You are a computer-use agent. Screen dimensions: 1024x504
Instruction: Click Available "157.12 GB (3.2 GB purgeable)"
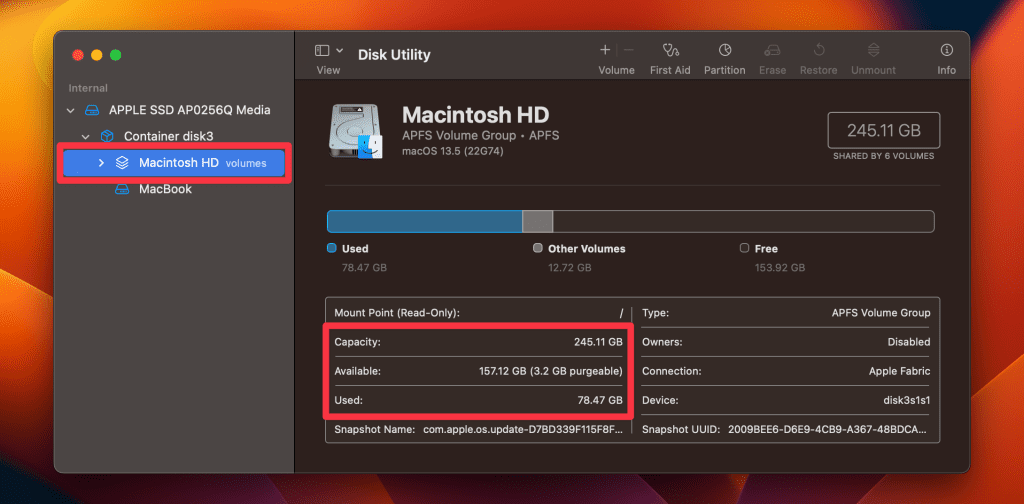(x=551, y=371)
